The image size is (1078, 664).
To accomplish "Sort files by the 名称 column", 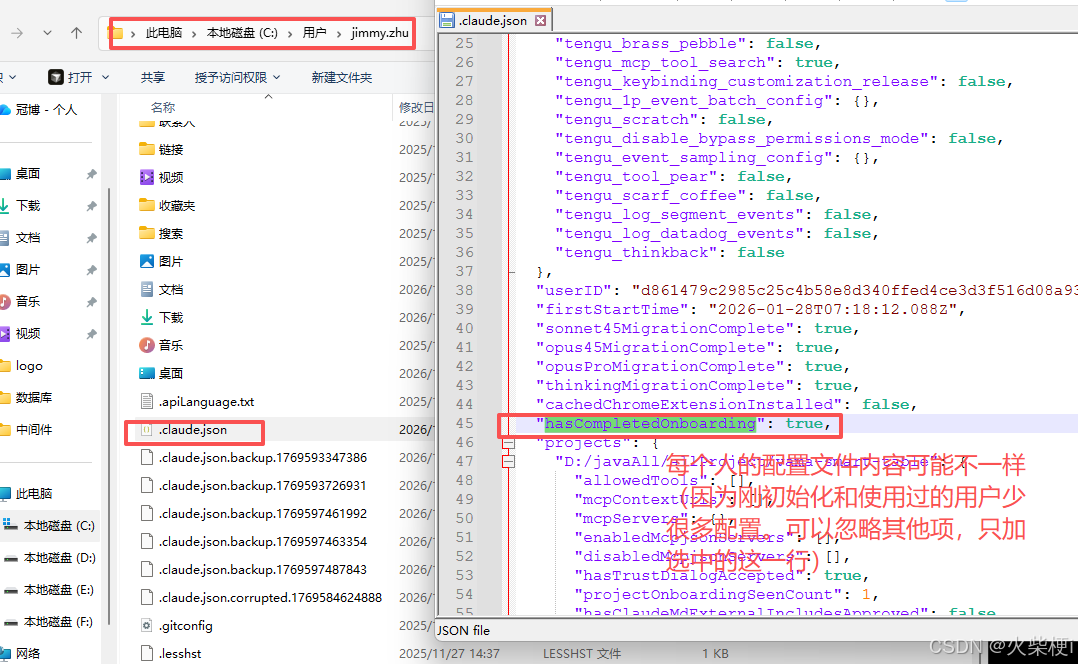I will [163, 107].
